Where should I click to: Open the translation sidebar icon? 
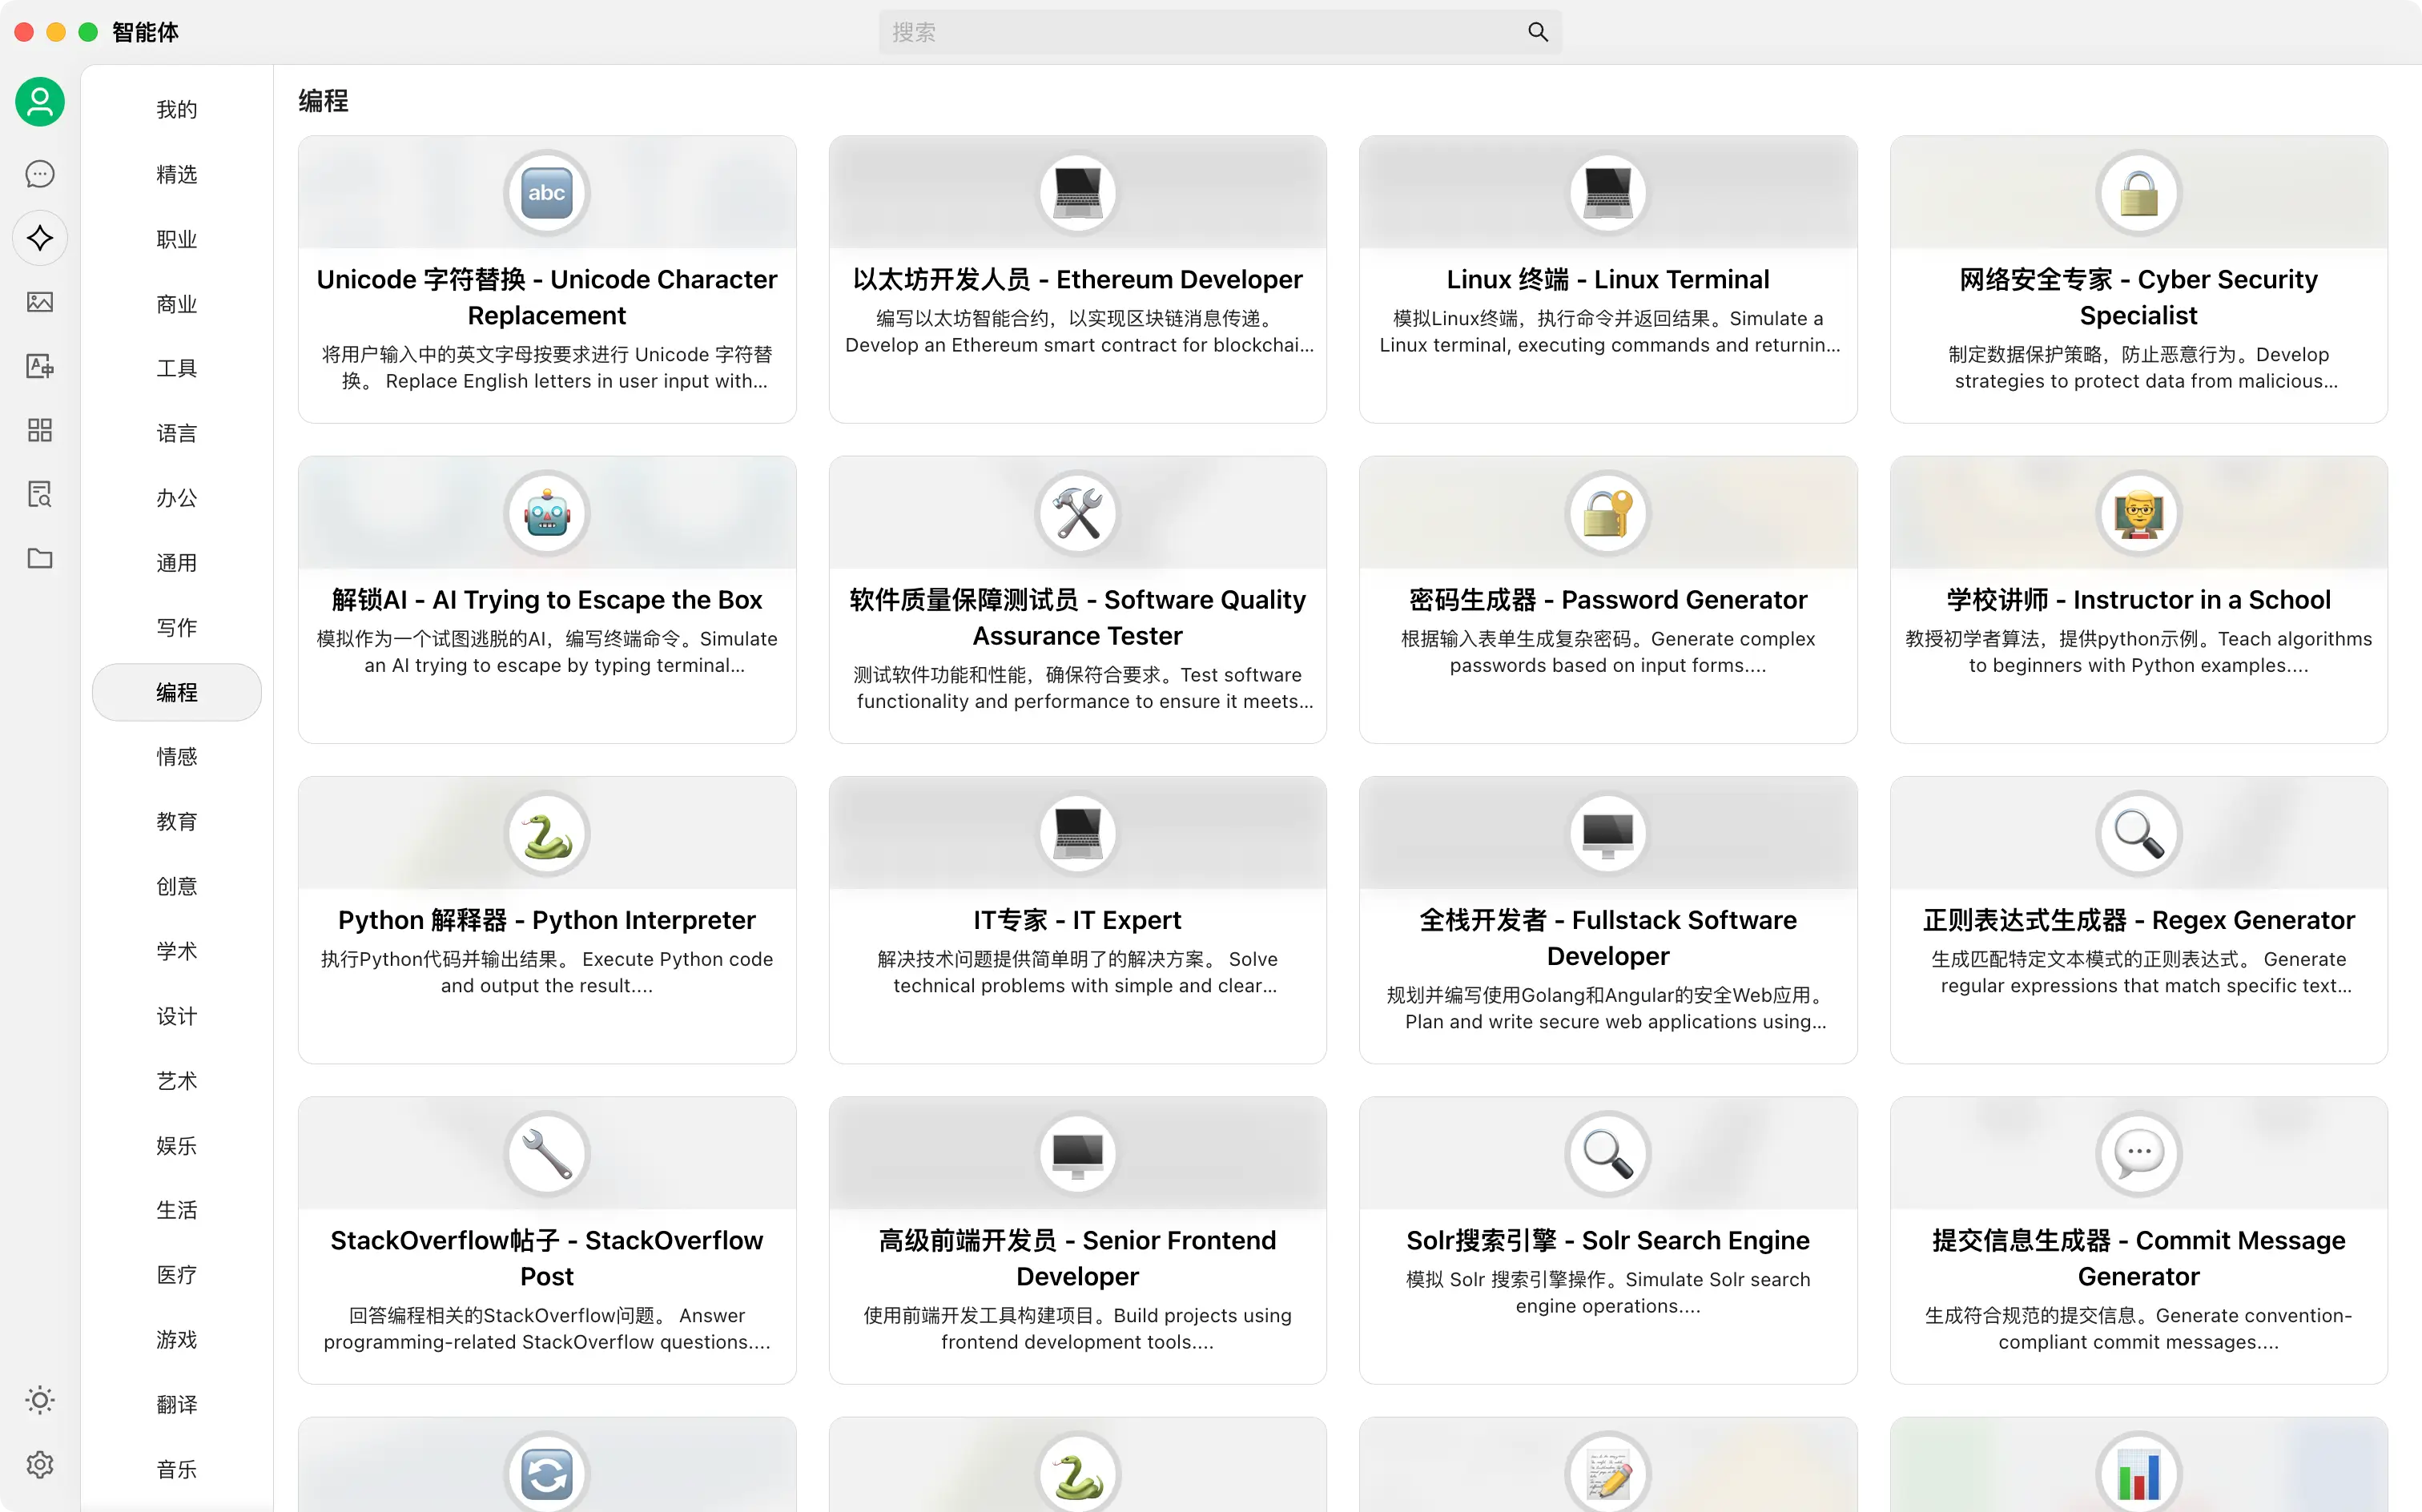point(40,366)
